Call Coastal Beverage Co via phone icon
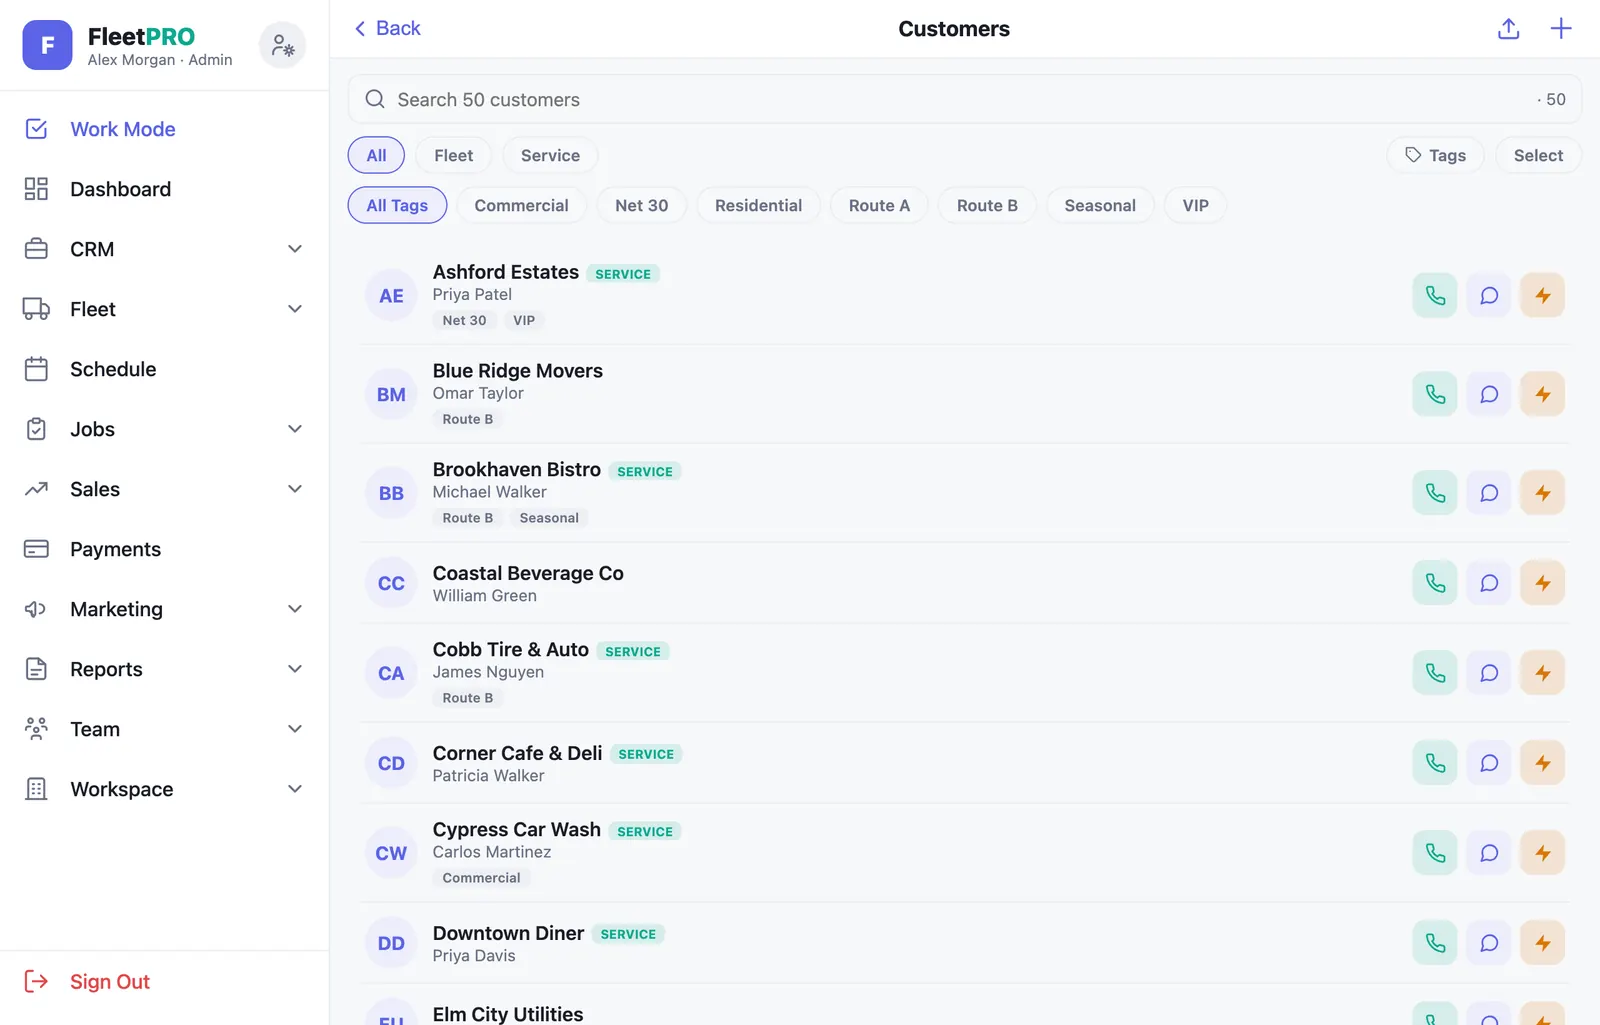Viewport: 1600px width, 1025px height. [1434, 583]
